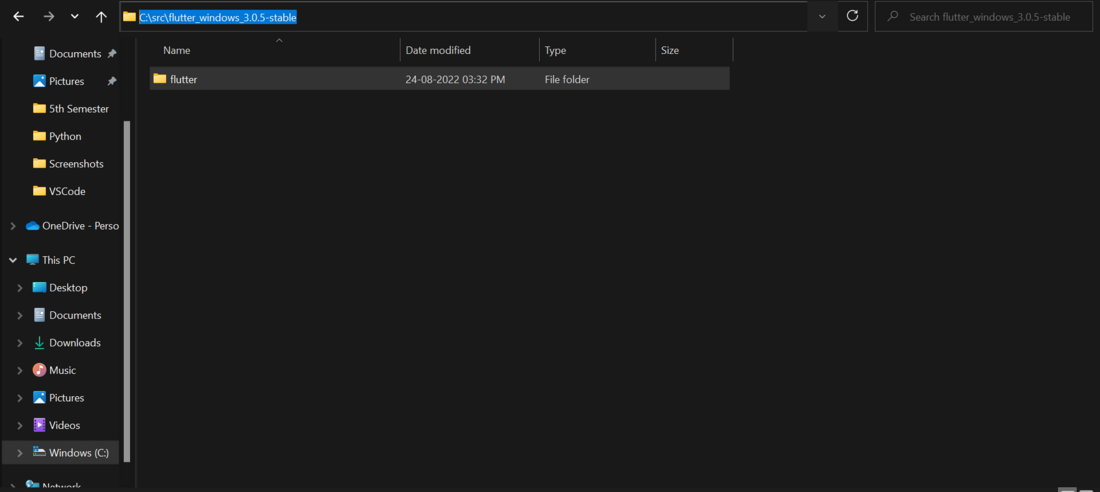Open Videos under This PC
This screenshot has height=492, width=1100.
pyautogui.click(x=65, y=425)
